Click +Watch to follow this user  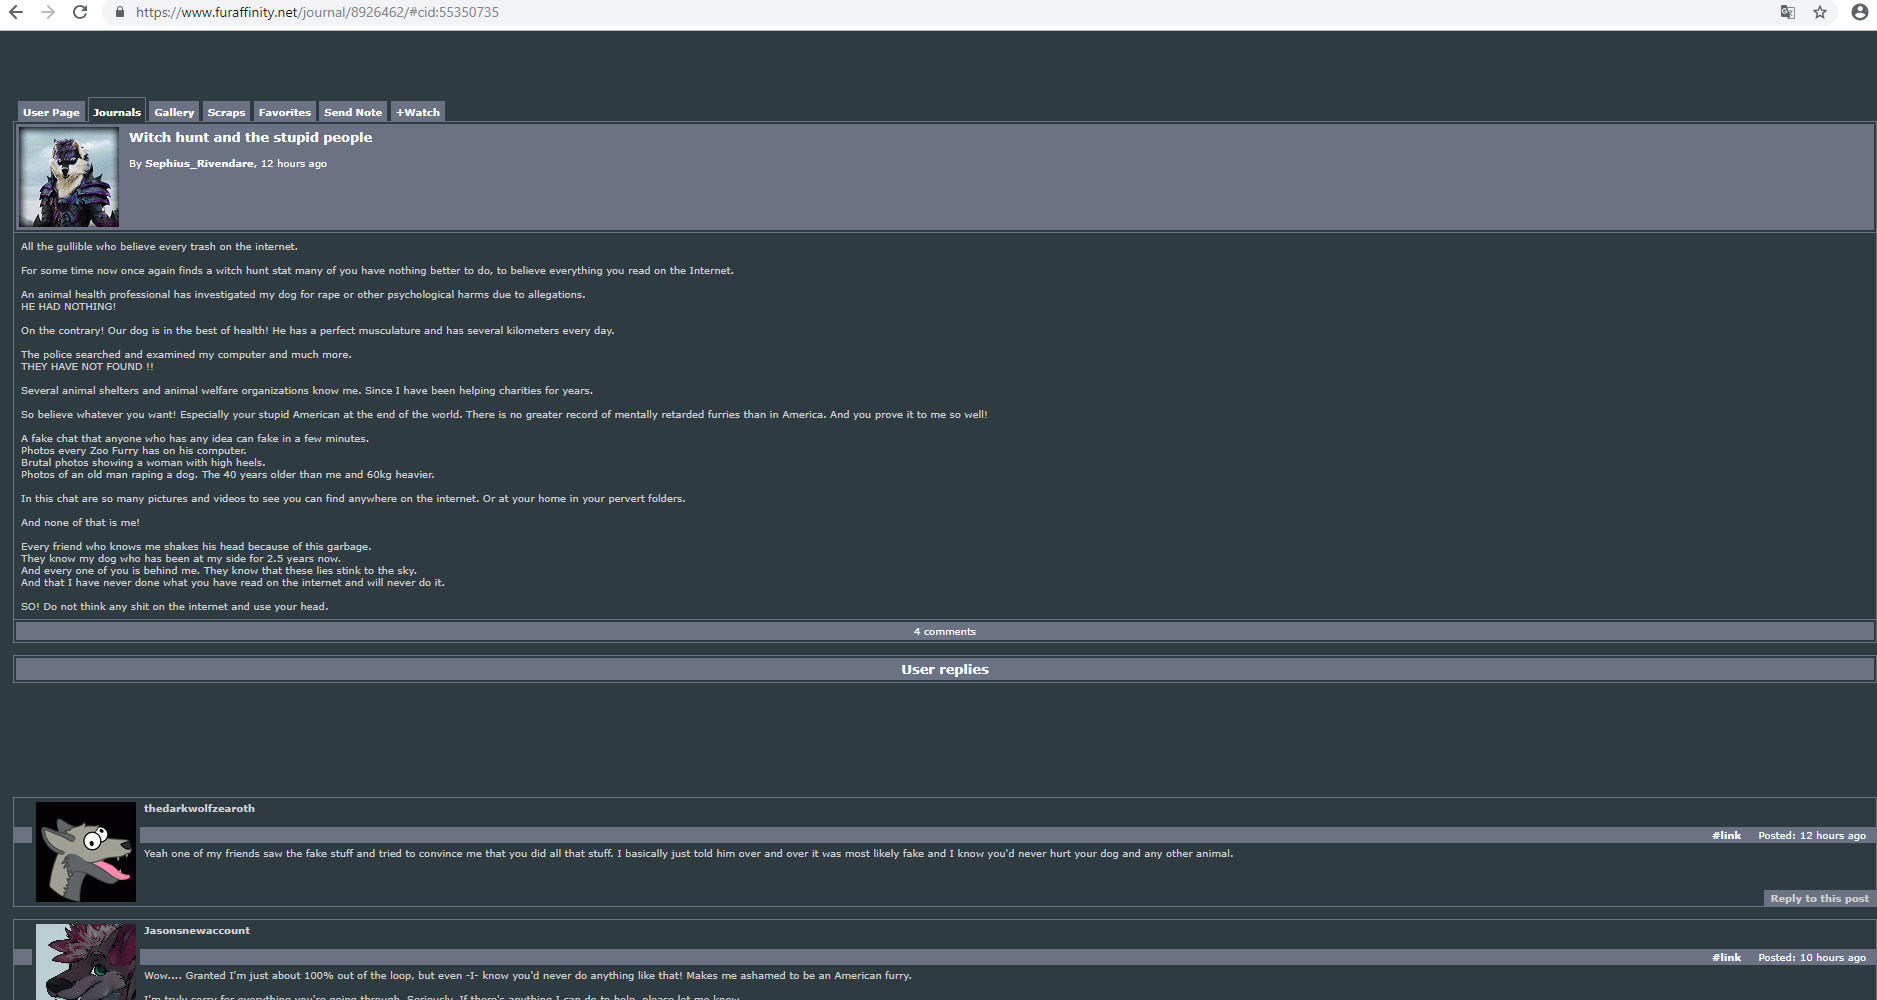[x=418, y=112]
